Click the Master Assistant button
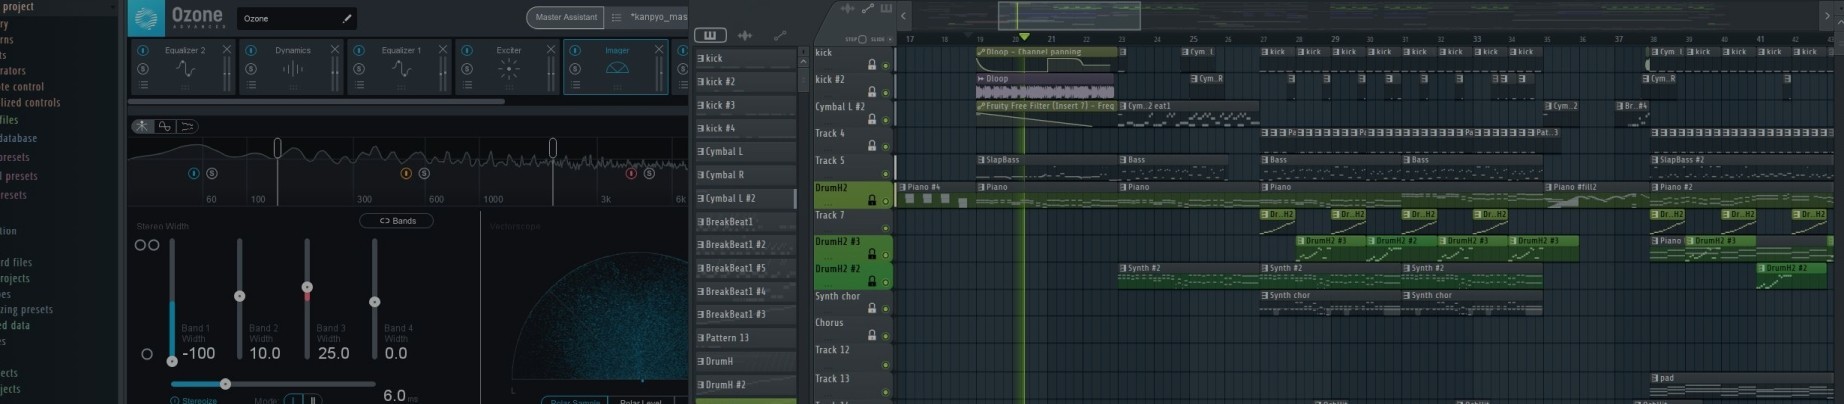The image size is (1844, 404). [566, 17]
